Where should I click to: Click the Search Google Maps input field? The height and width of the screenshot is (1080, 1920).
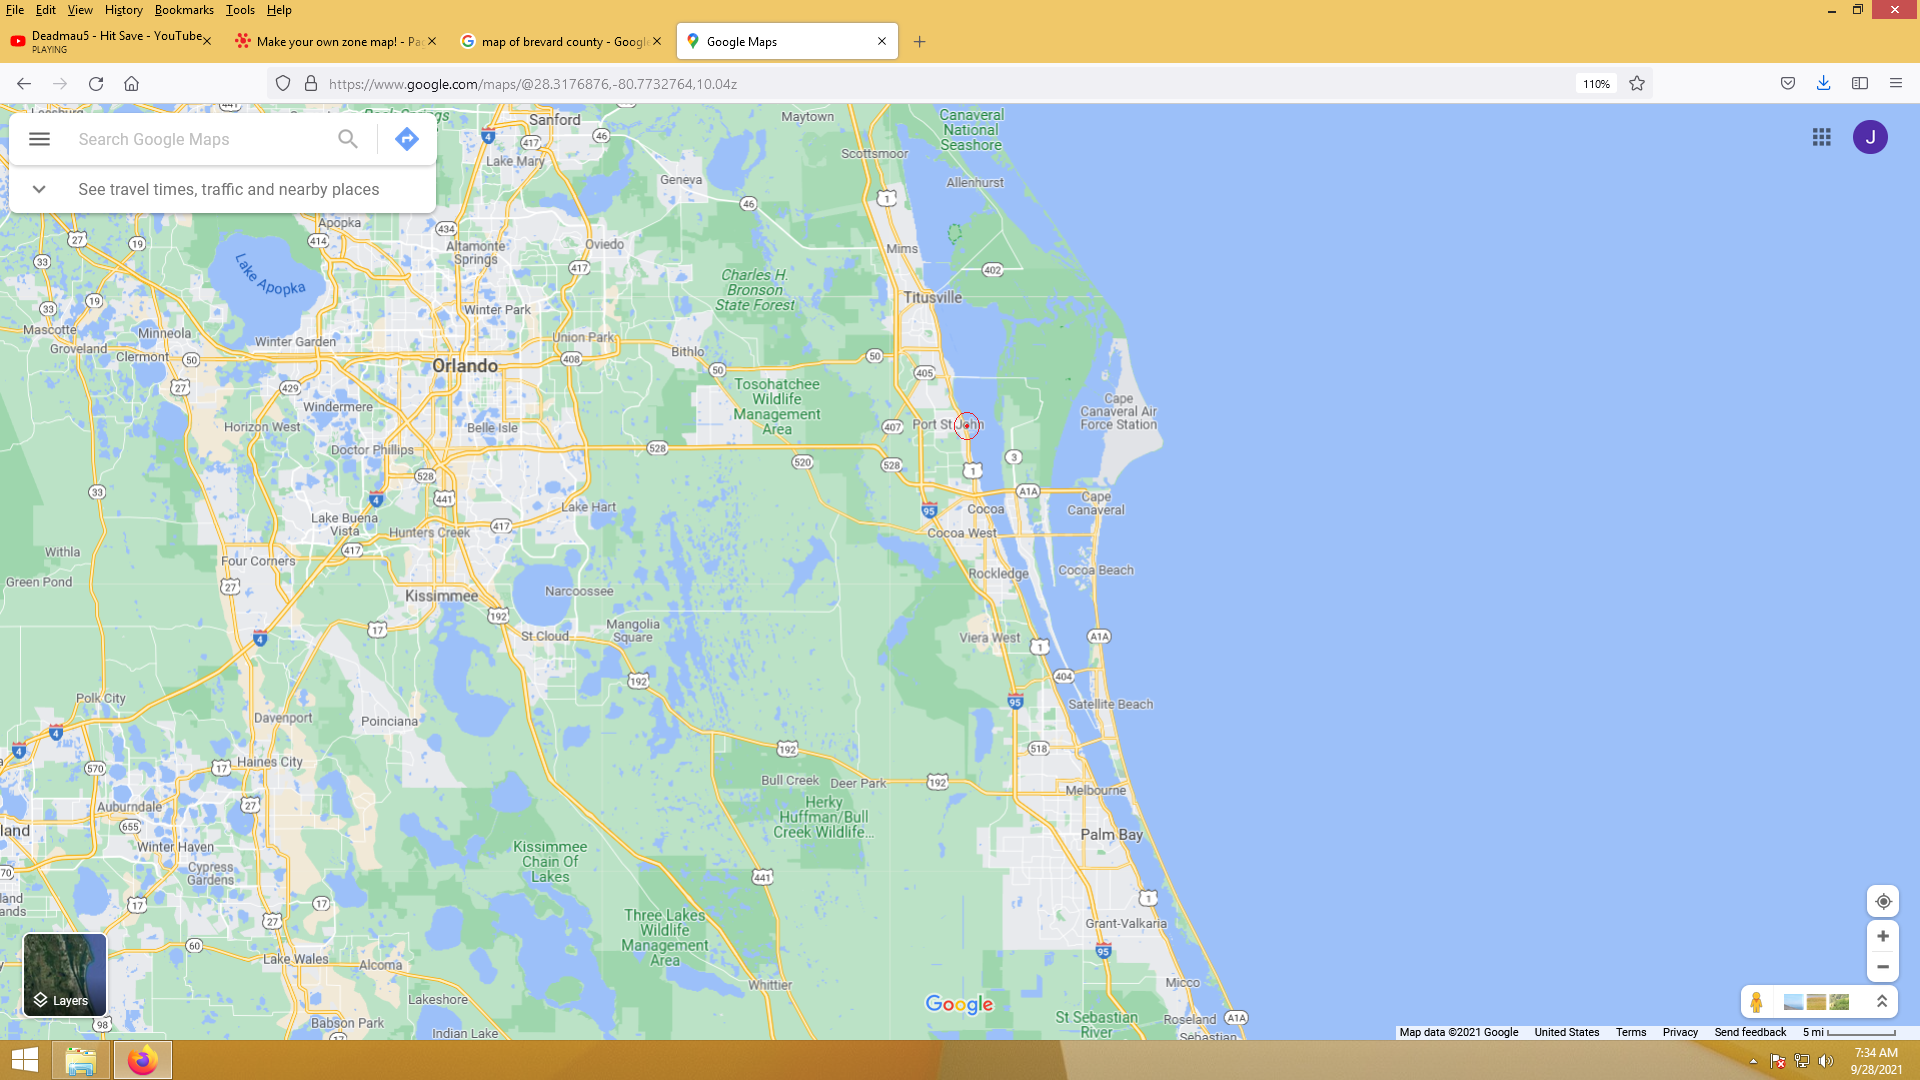pyautogui.click(x=200, y=139)
